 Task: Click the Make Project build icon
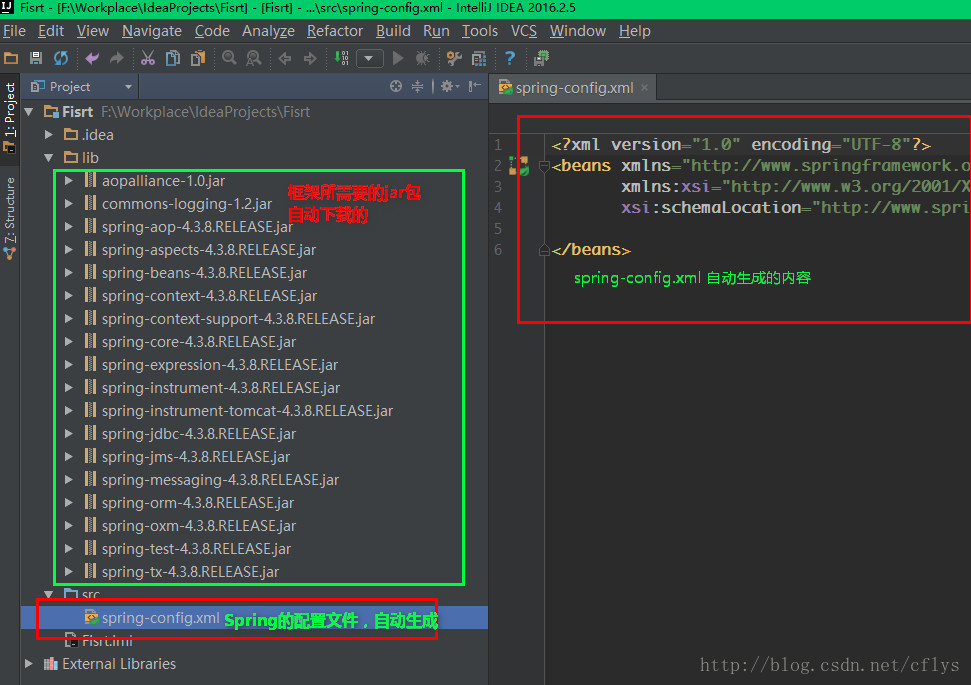tap(341, 58)
